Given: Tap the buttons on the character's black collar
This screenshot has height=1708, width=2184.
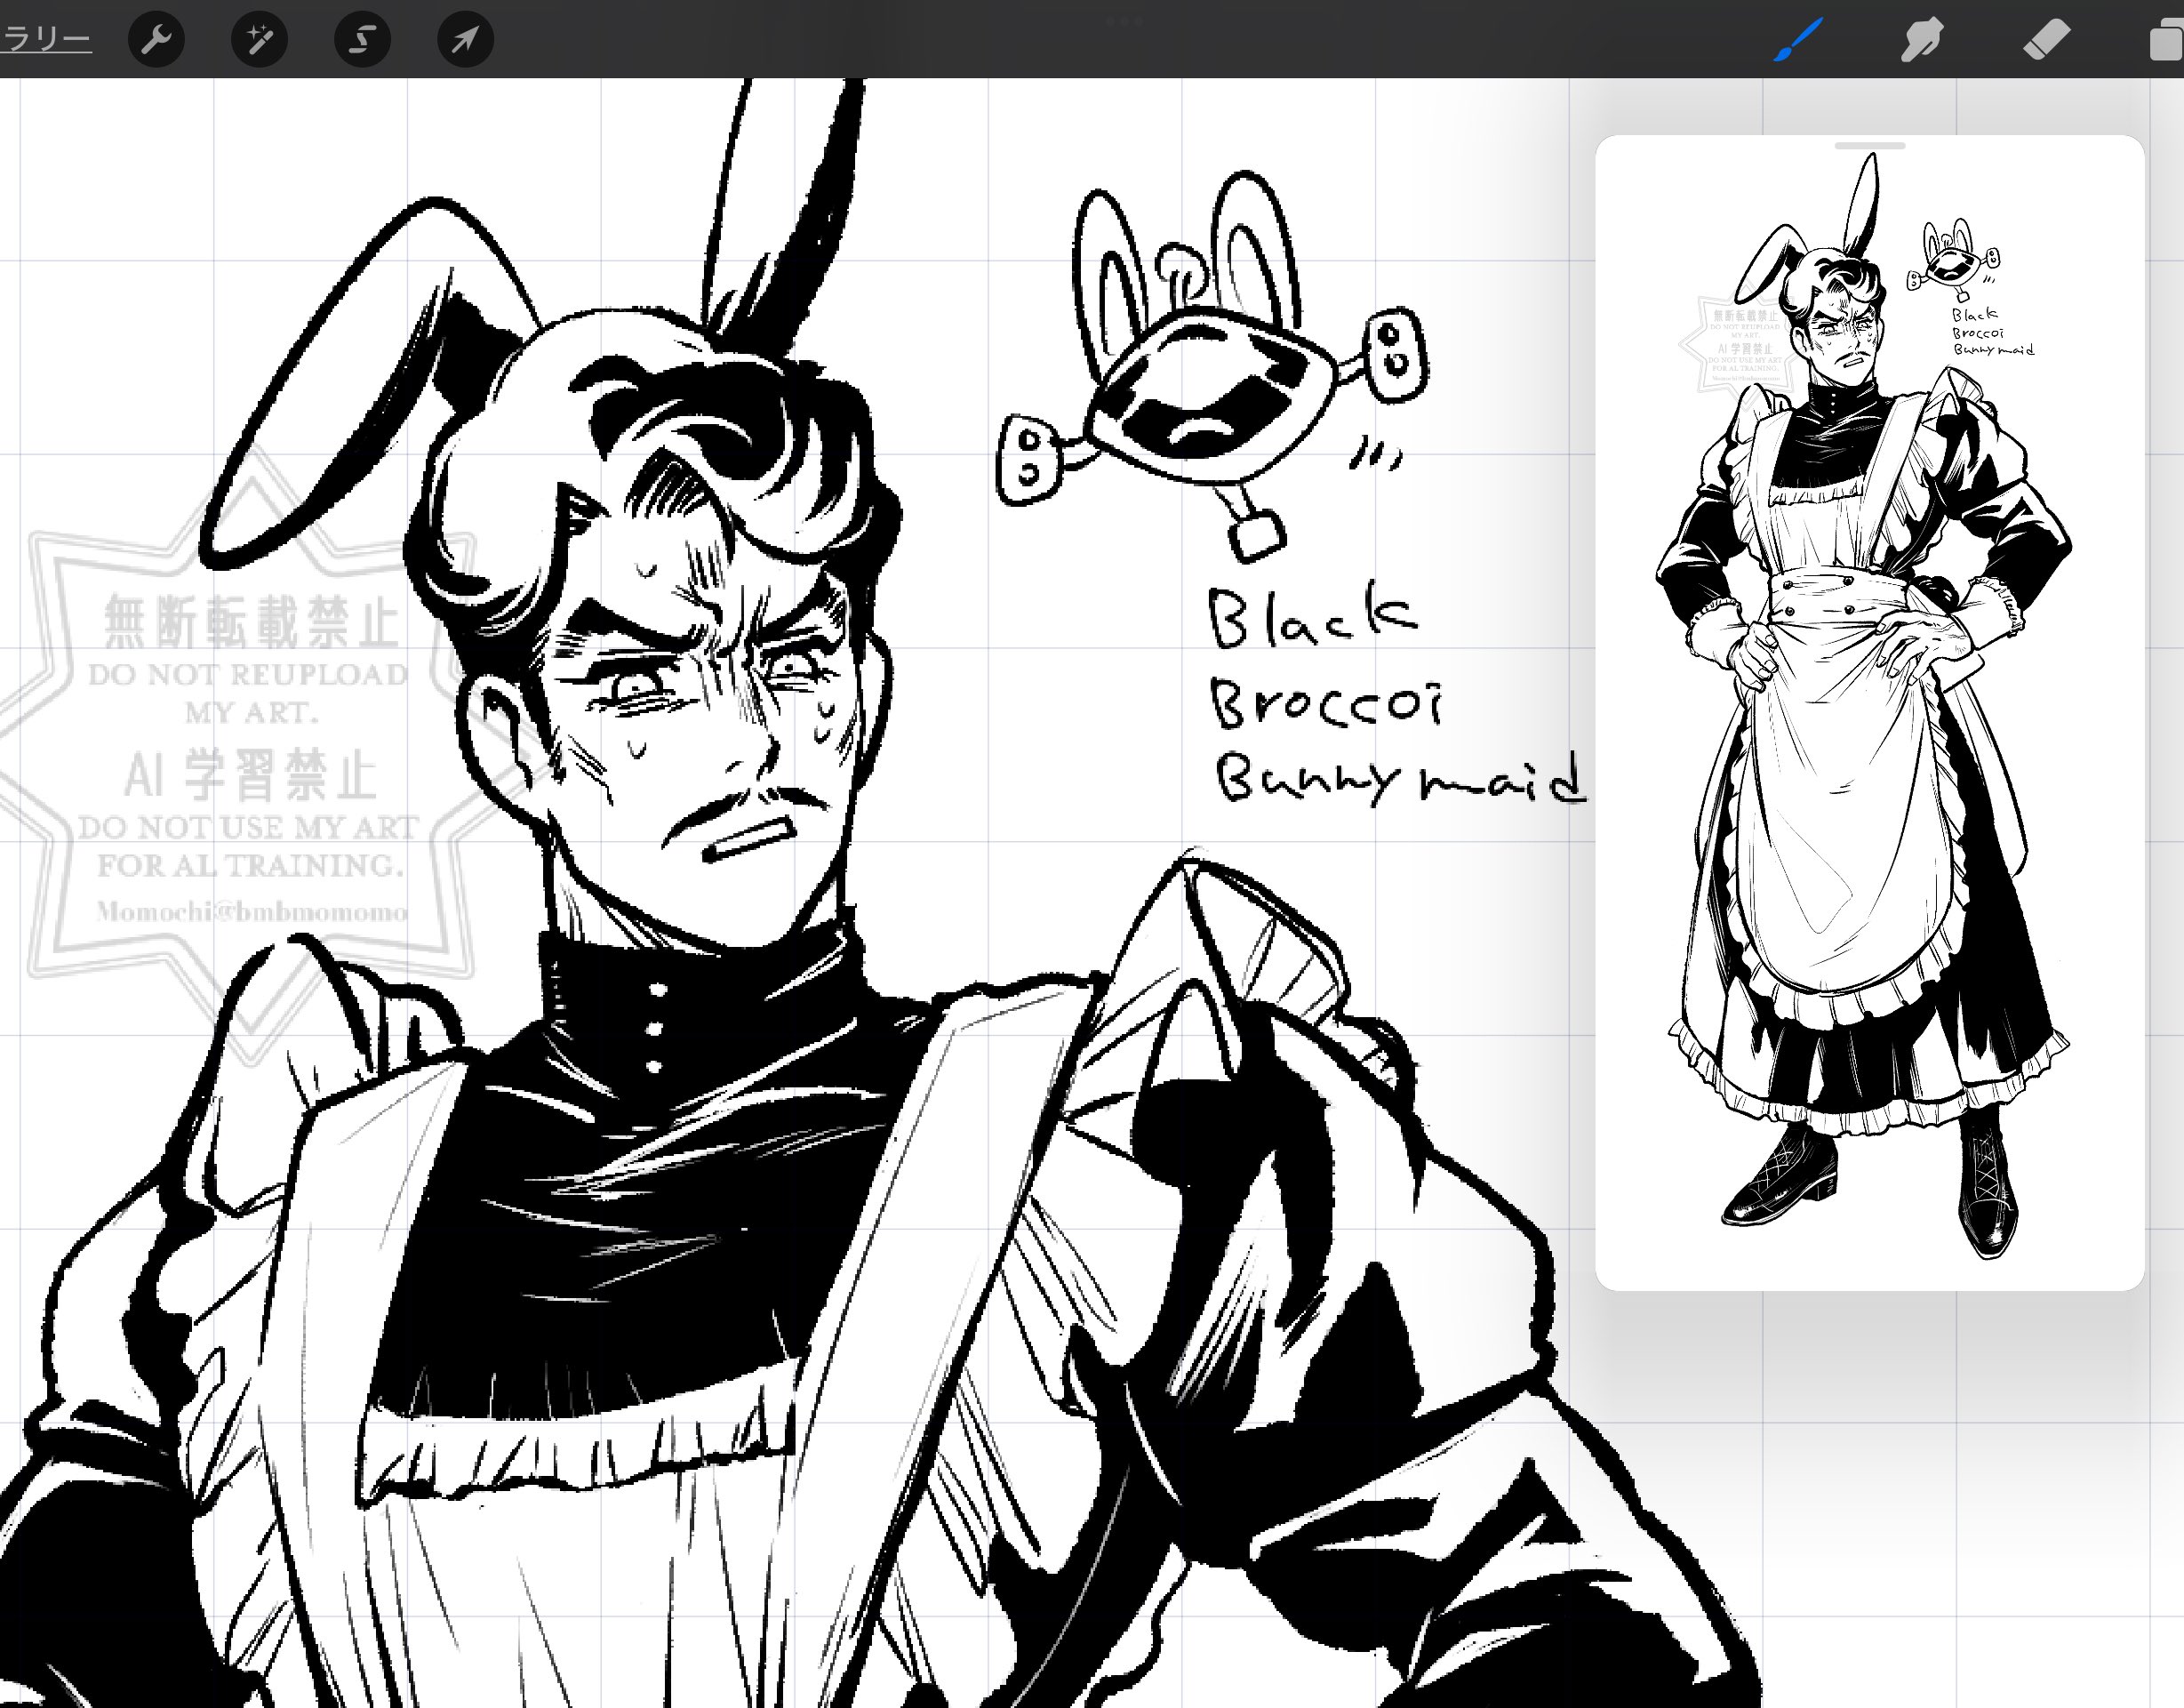Looking at the screenshot, I should 655,1028.
